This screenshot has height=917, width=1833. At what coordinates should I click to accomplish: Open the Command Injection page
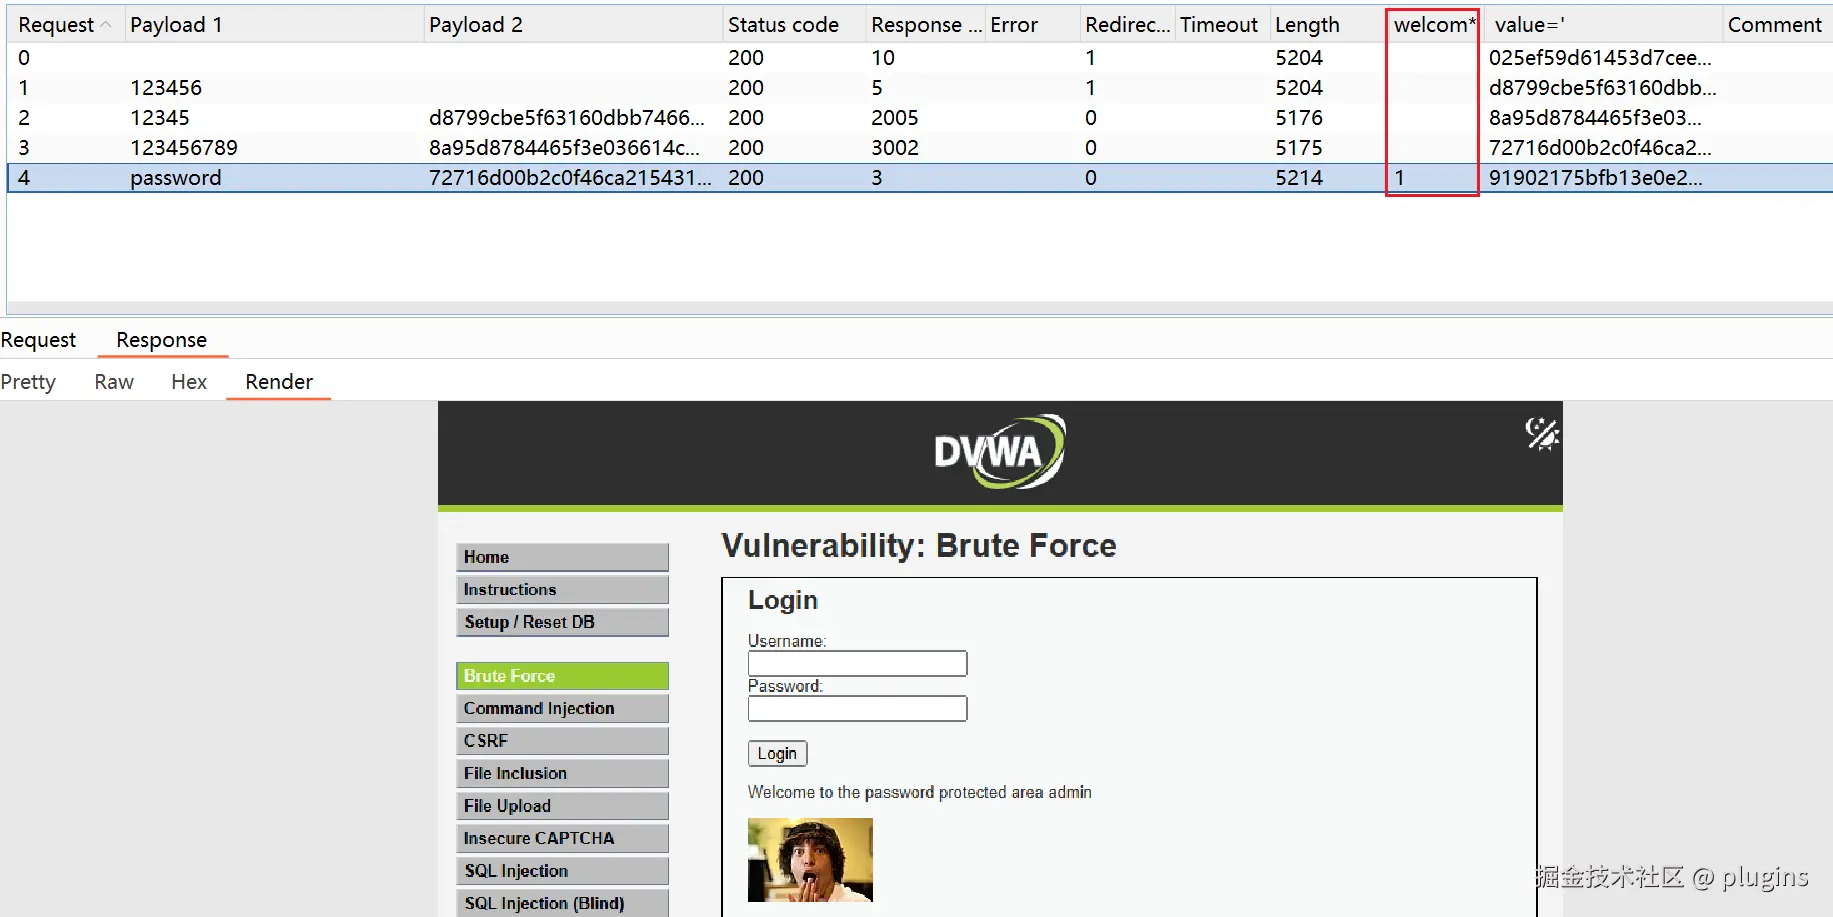point(562,708)
